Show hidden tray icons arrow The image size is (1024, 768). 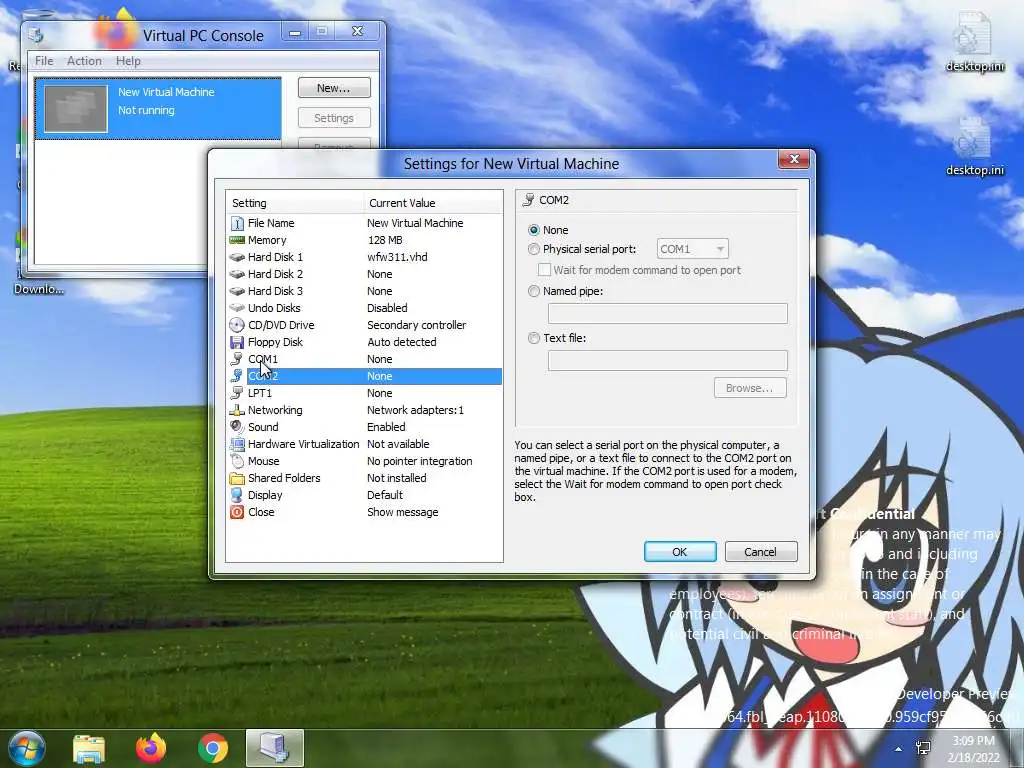[899, 749]
